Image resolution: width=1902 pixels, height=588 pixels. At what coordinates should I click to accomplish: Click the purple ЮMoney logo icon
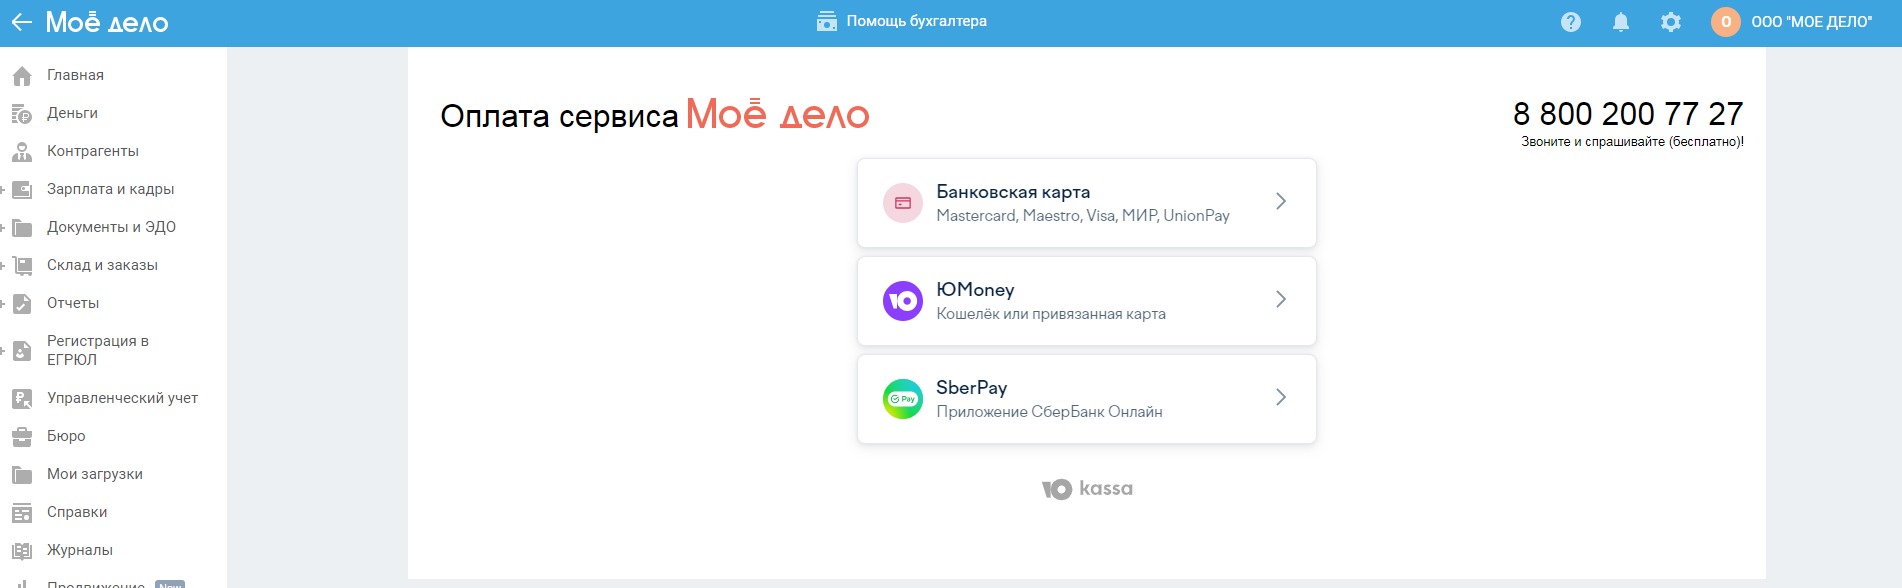(903, 301)
